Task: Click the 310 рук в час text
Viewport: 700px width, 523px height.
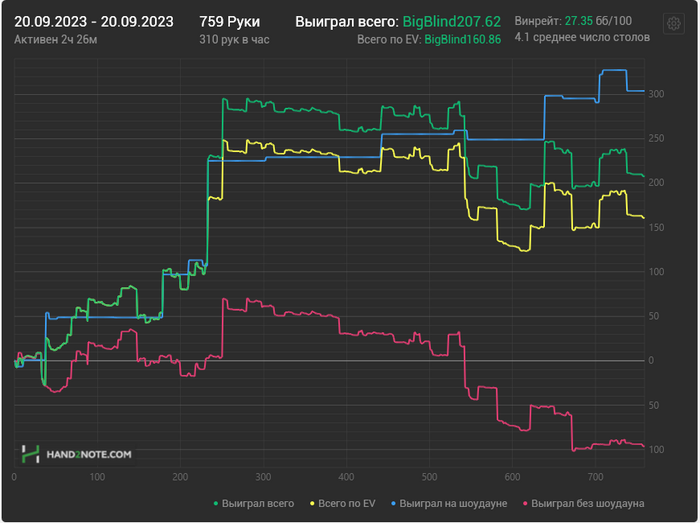Action: [234, 40]
